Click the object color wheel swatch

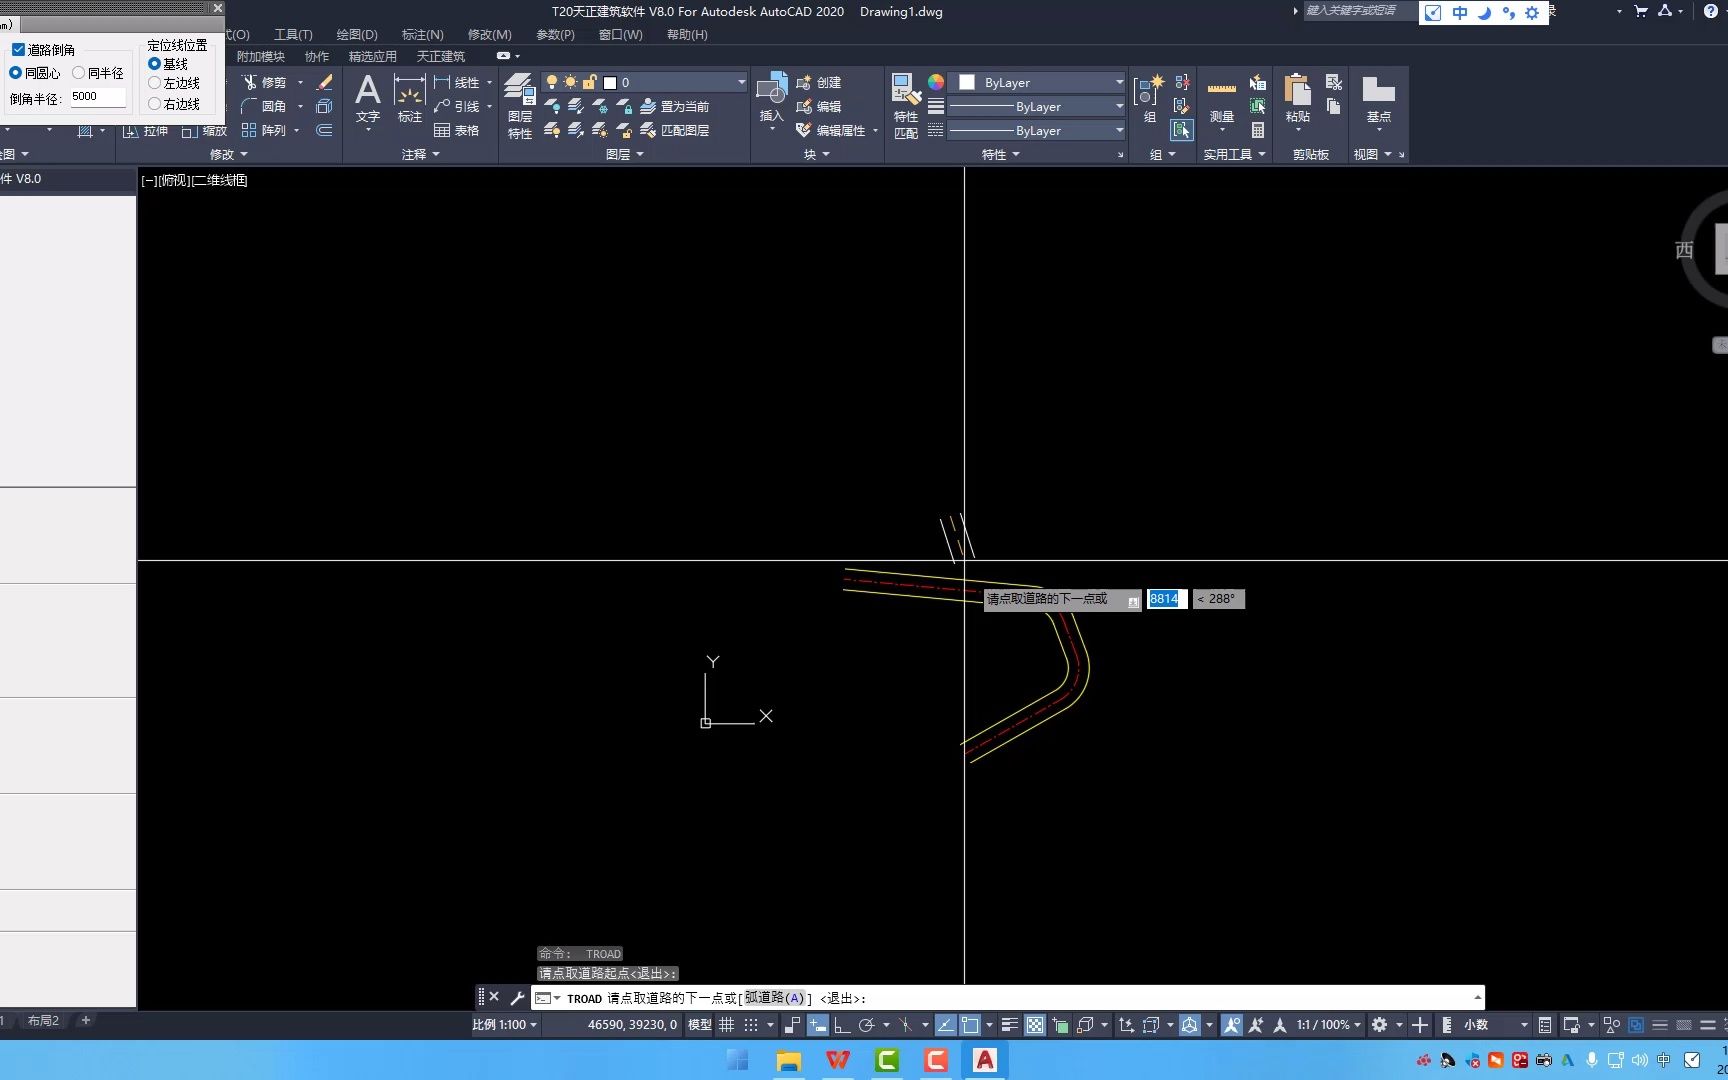pos(936,82)
